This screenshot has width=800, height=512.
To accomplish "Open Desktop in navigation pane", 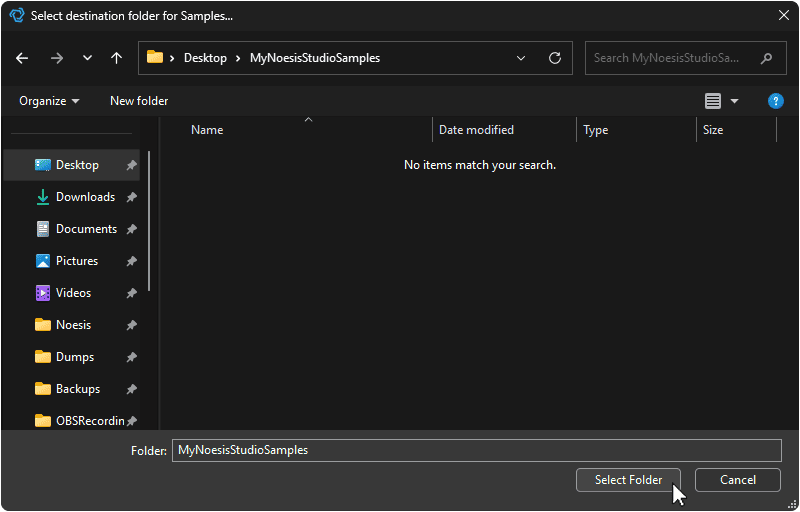I will point(71,165).
